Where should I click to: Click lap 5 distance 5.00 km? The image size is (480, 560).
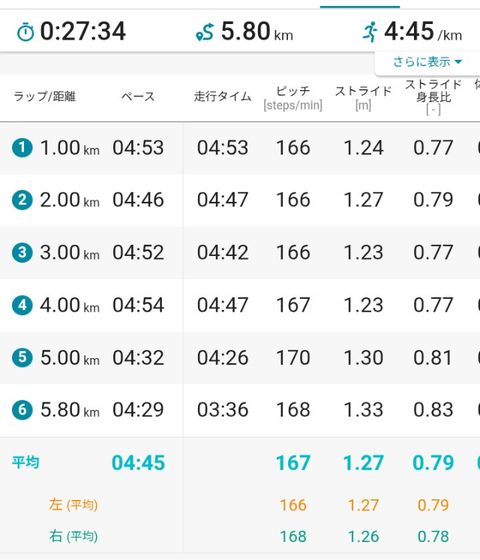pyautogui.click(x=70, y=358)
